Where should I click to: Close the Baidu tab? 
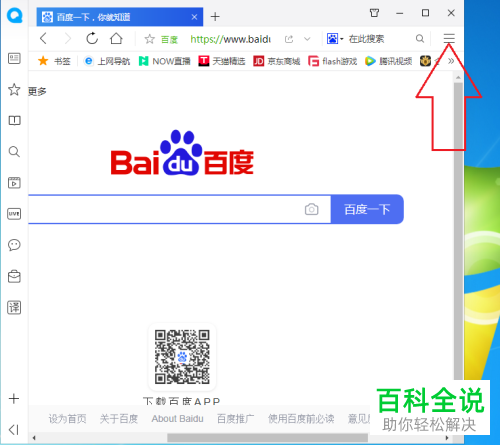click(195, 17)
